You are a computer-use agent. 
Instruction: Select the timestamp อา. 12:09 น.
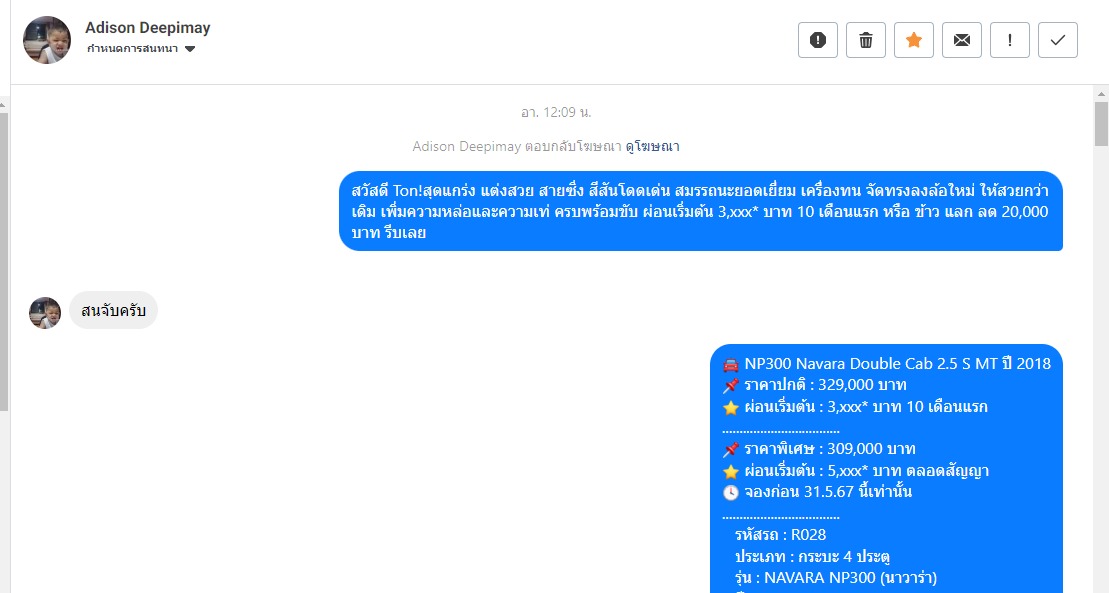556,112
